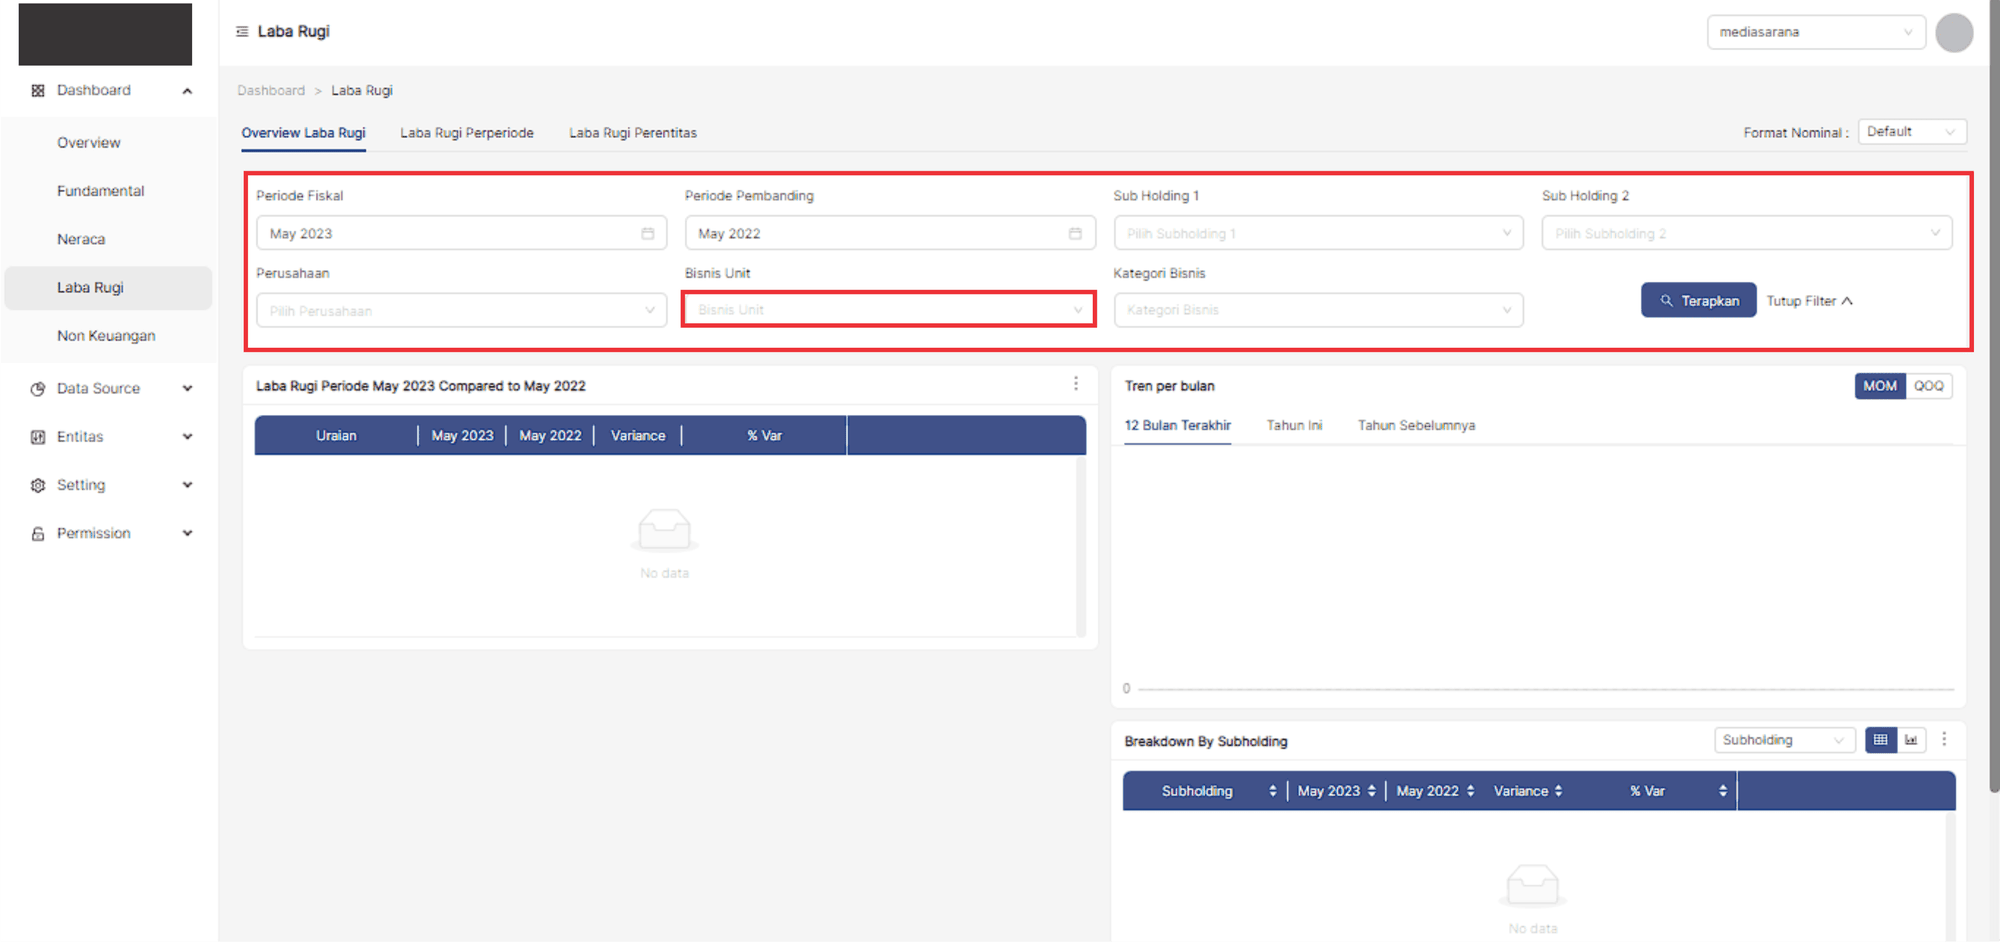Click the user avatar at top right

(1953, 32)
